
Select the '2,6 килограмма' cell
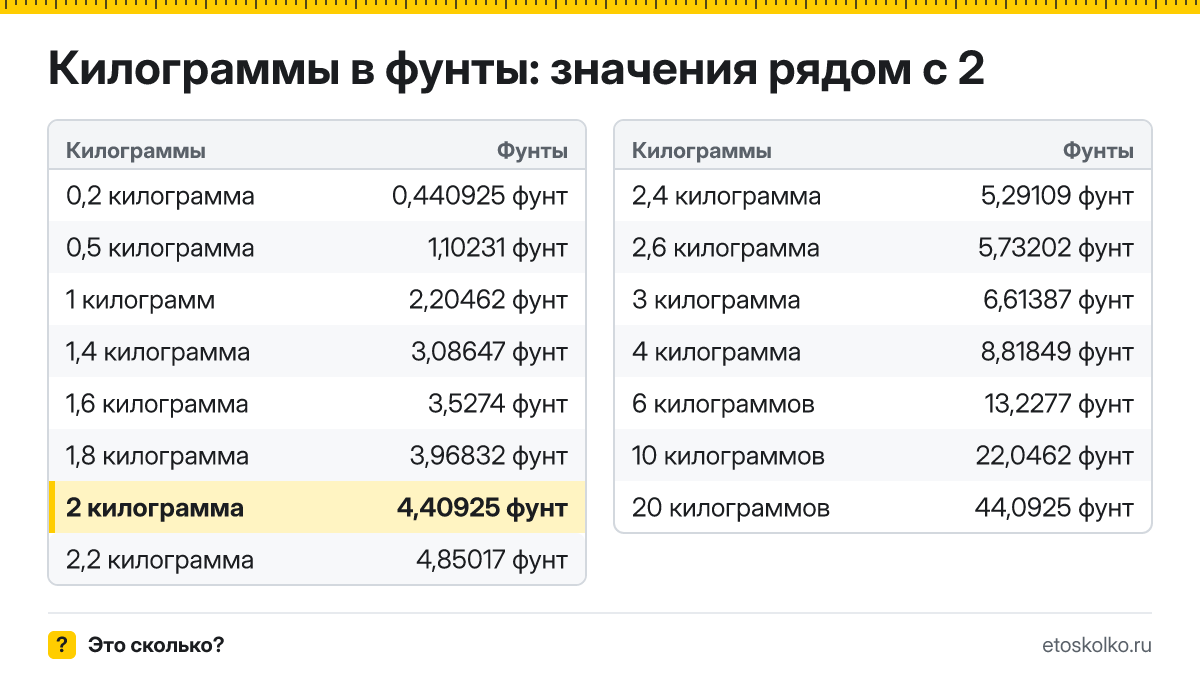click(x=726, y=248)
